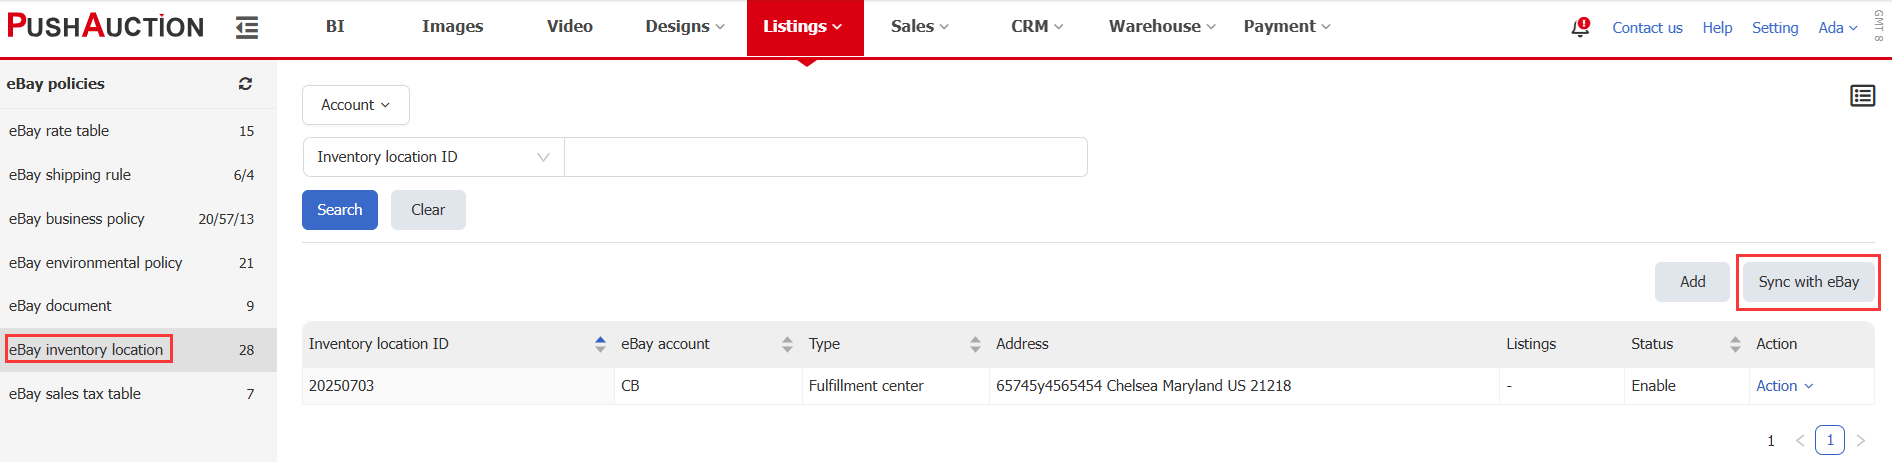Open the Listings menu tab
The height and width of the screenshot is (462, 1892).
tap(804, 27)
